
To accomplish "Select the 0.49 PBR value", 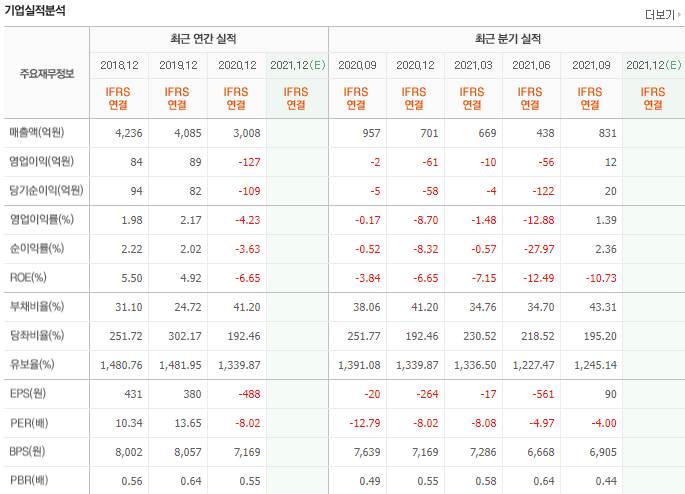I will coord(370,481).
